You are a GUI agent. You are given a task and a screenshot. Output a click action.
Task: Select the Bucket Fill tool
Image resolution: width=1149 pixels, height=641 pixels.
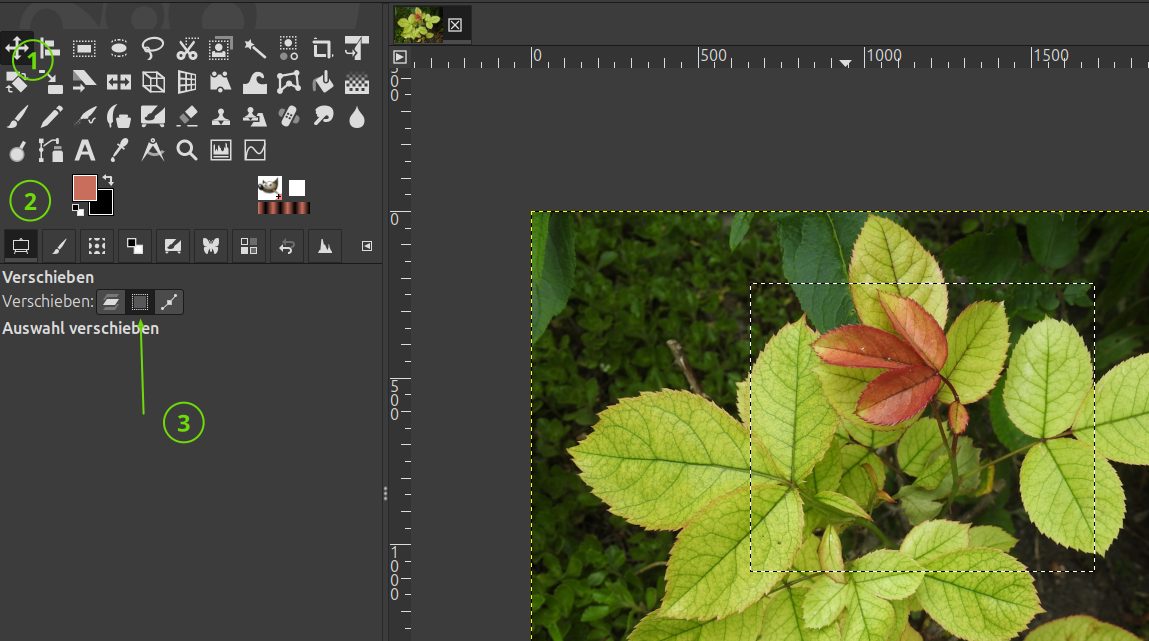(x=322, y=83)
